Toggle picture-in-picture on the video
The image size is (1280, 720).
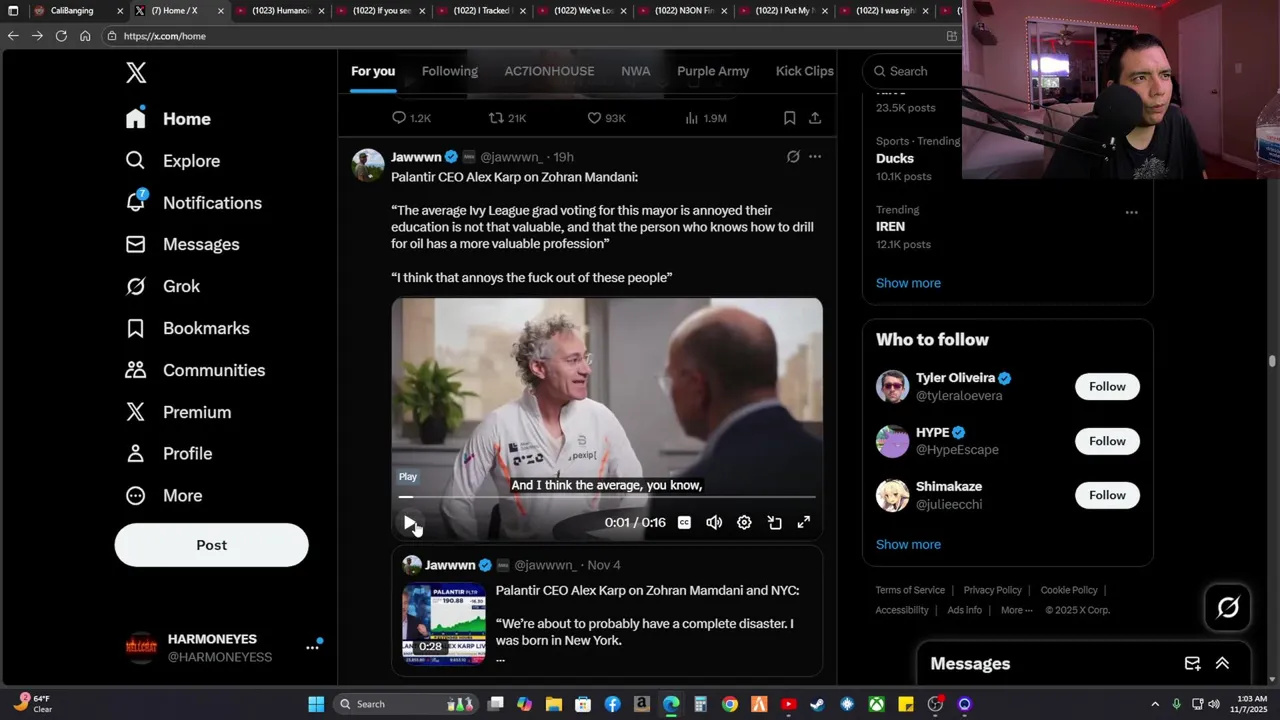pos(774,523)
